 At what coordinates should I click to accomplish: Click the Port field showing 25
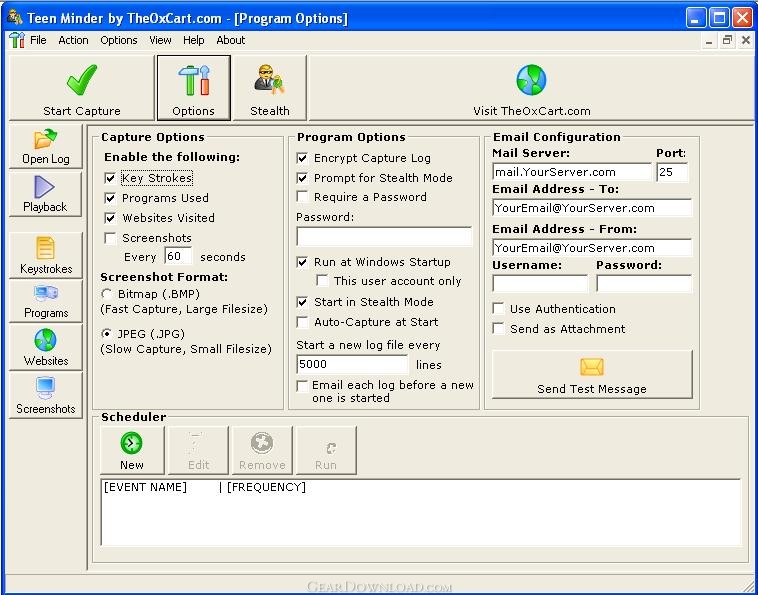672,172
